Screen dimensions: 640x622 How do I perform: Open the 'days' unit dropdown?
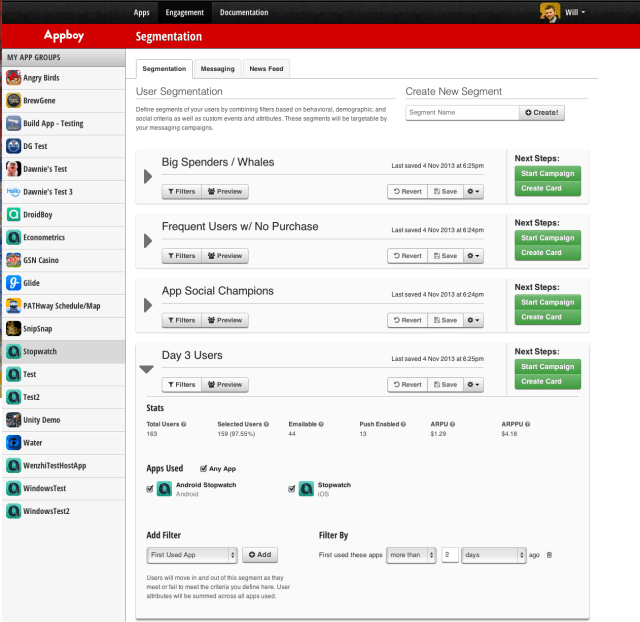coord(493,555)
